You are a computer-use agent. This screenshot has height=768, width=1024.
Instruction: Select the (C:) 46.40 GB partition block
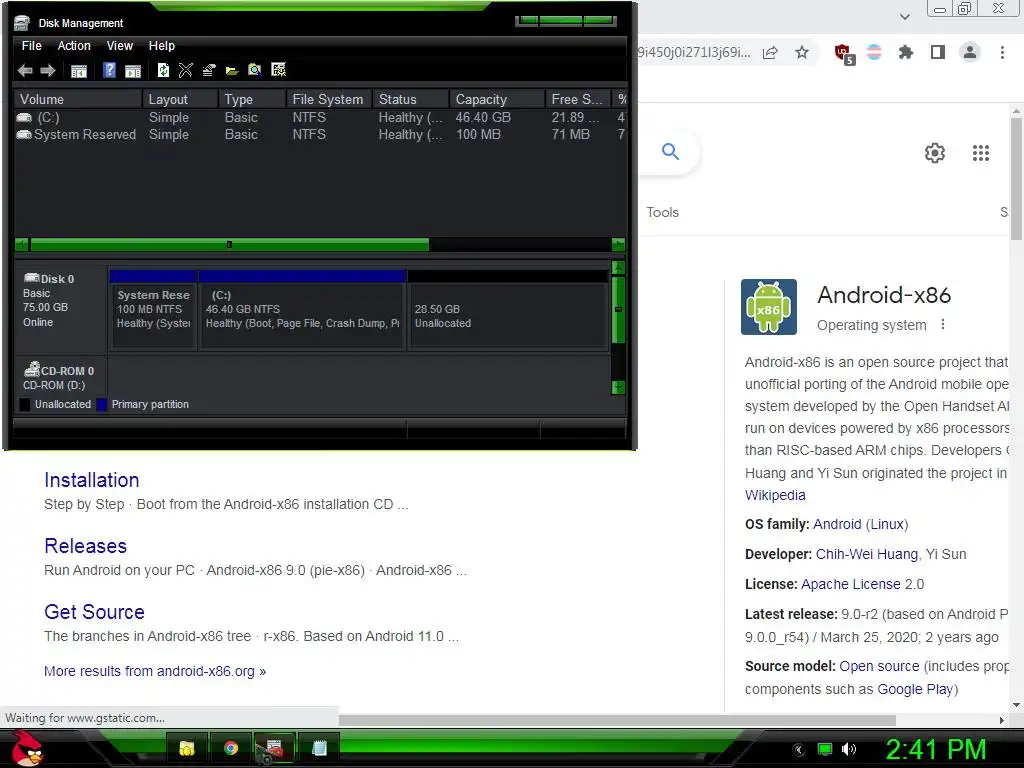click(x=302, y=310)
